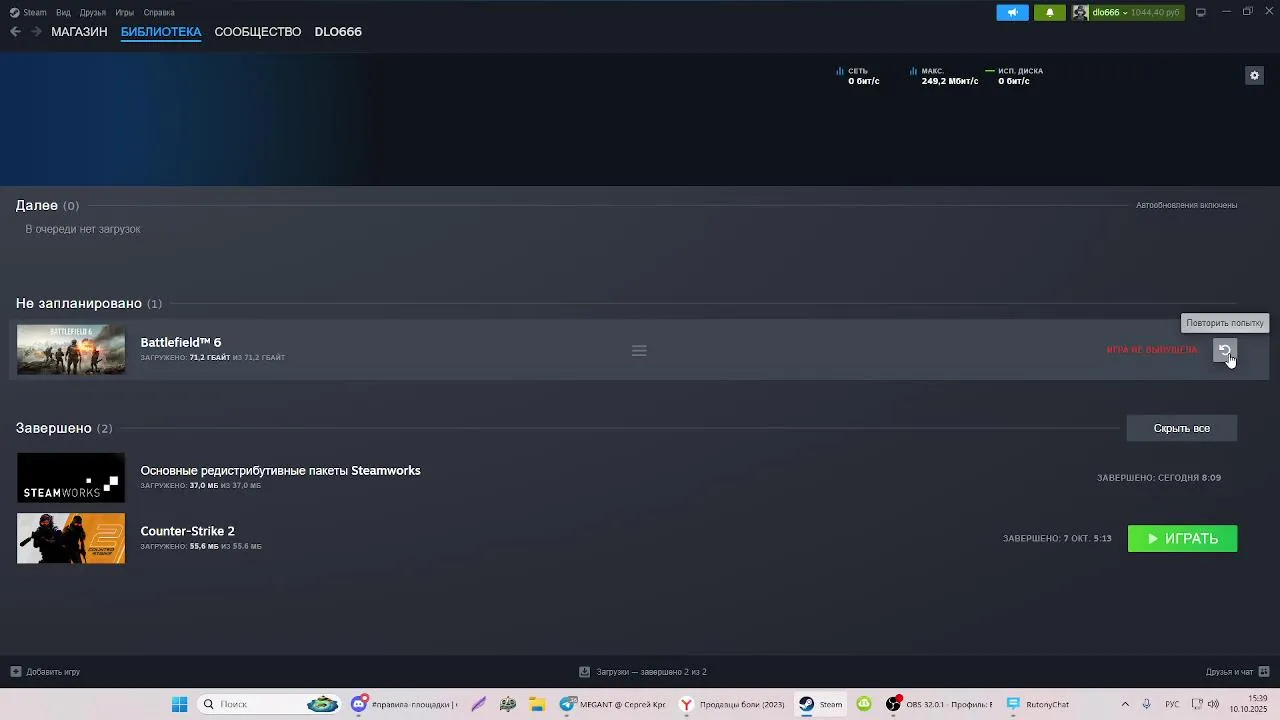Screen dimensions: 1280x720
Task: Go forward with the right arrow
Action: pos(37,32)
